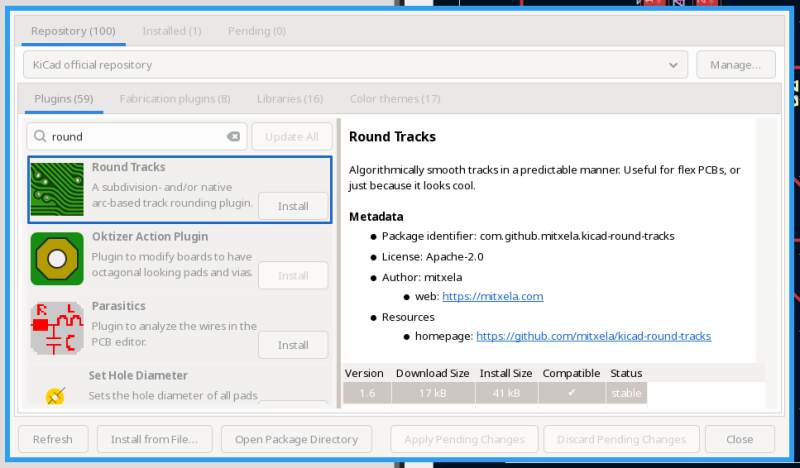This screenshot has height=468, width=800.
Task: Click the Package identifier metadata line
Action: click(528, 236)
